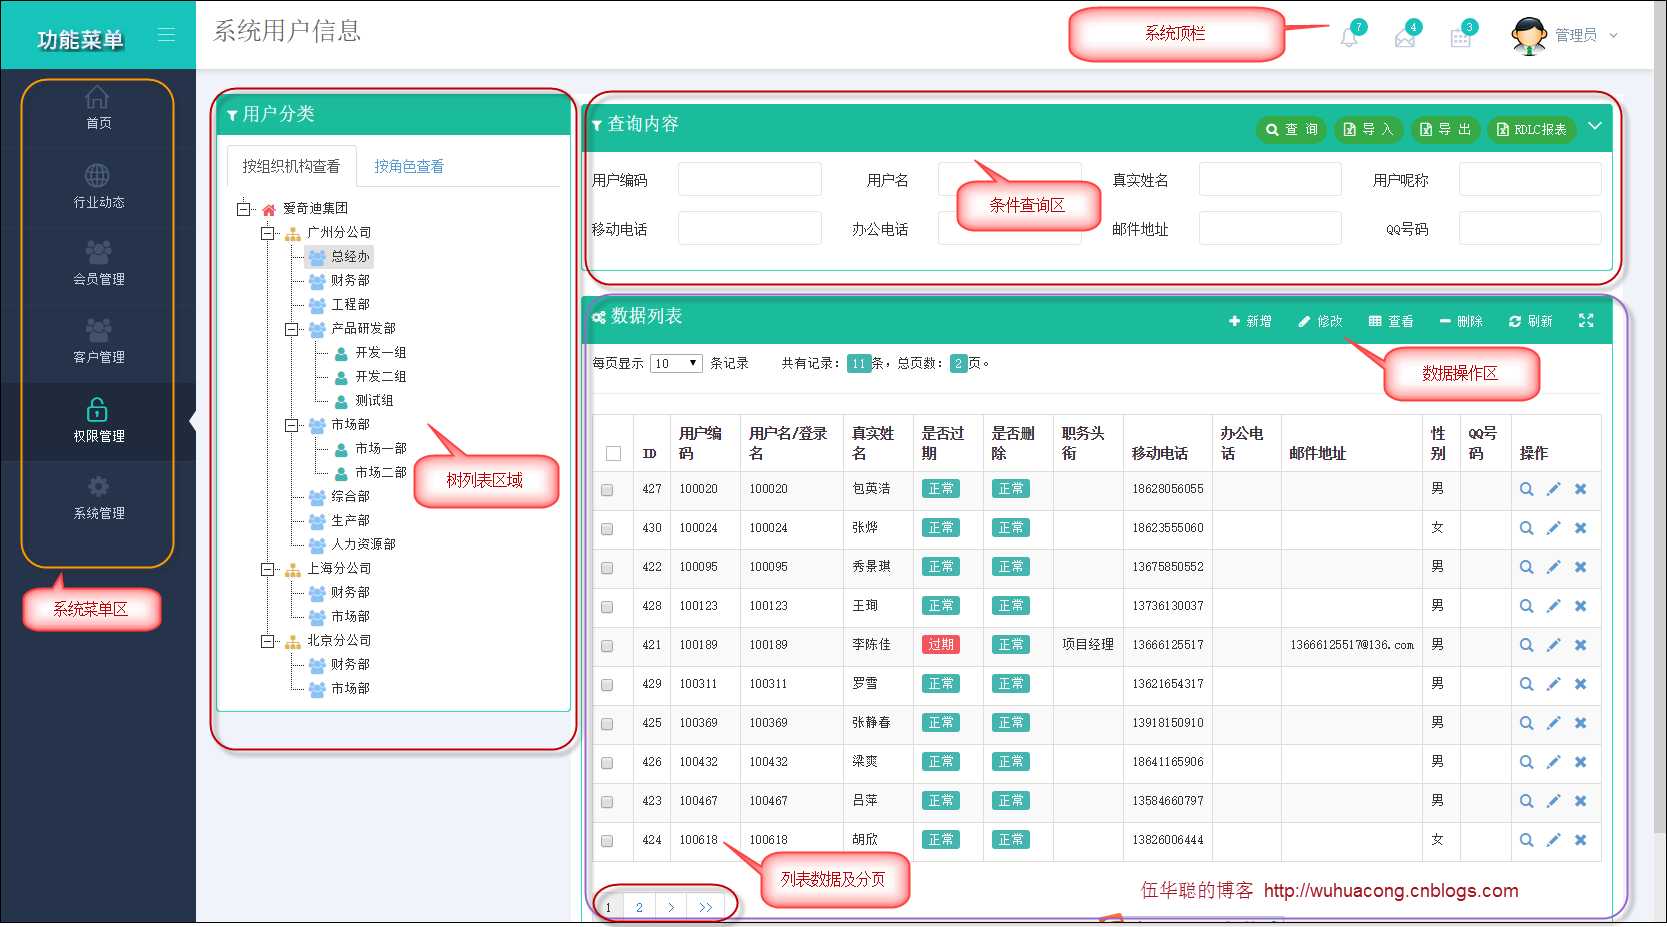This screenshot has width=1667, height=927.
Task: Click the 导出 export button
Action: 1446,129
